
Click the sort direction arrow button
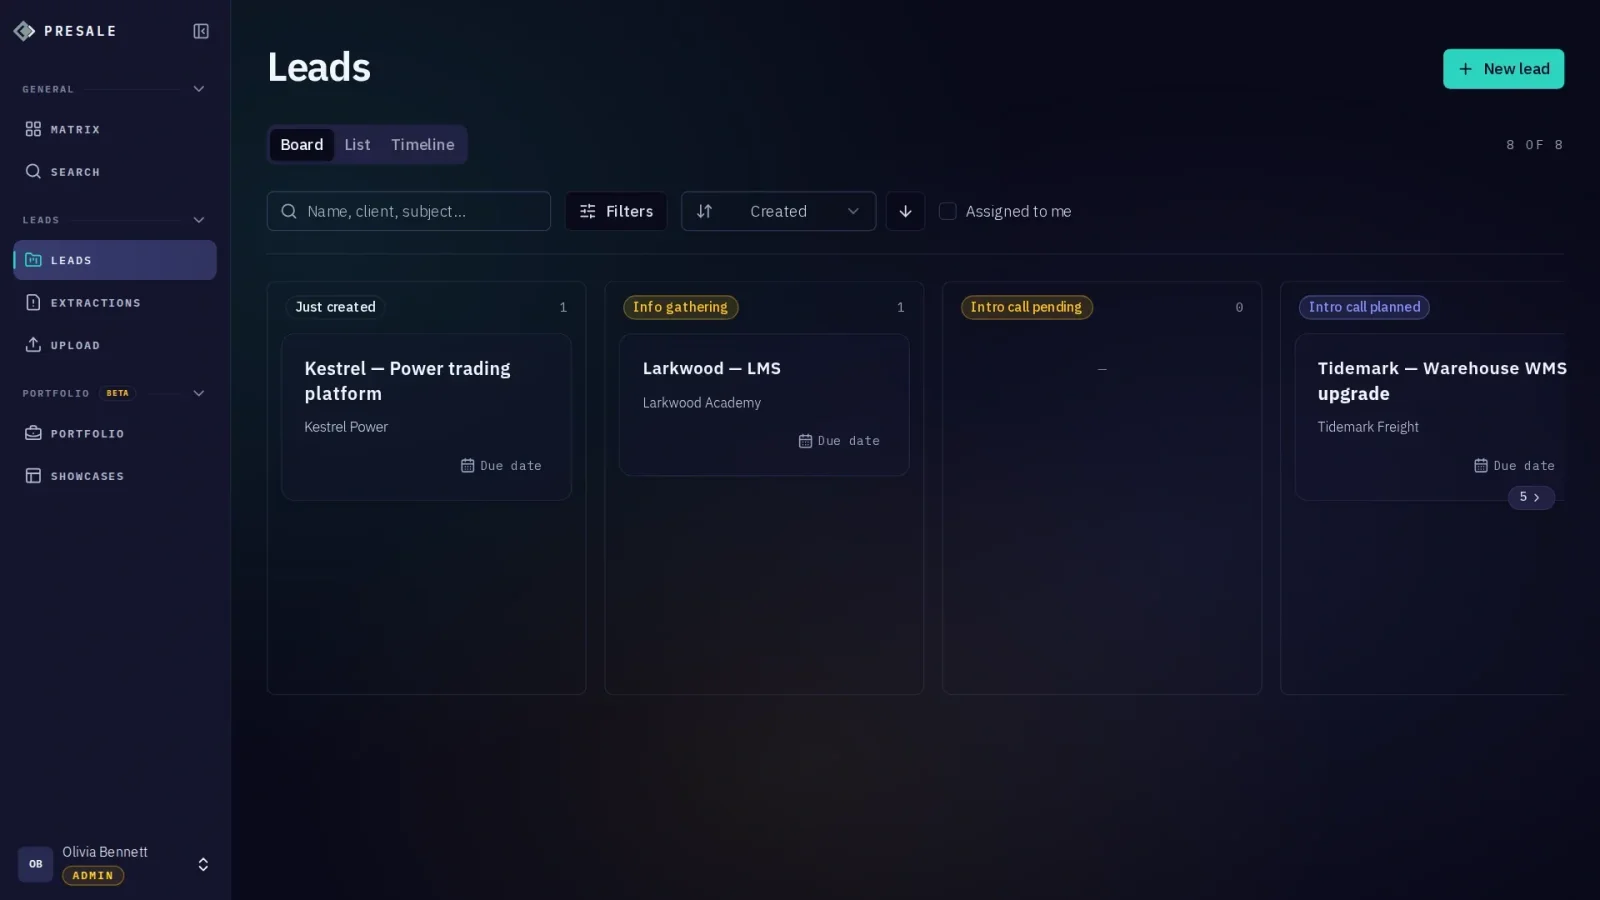point(905,211)
